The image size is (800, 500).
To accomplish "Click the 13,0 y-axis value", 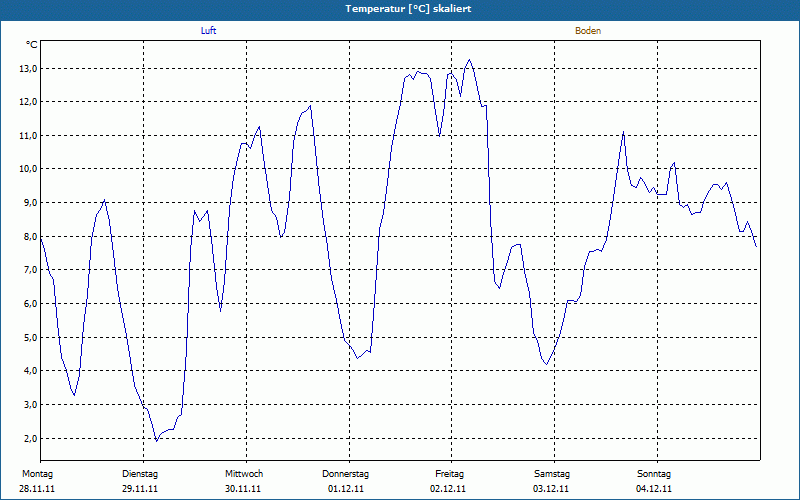I will (x=29, y=68).
